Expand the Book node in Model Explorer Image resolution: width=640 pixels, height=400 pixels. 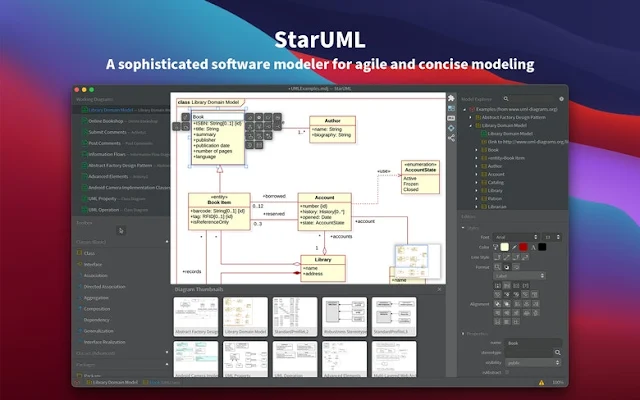pyautogui.click(x=476, y=150)
